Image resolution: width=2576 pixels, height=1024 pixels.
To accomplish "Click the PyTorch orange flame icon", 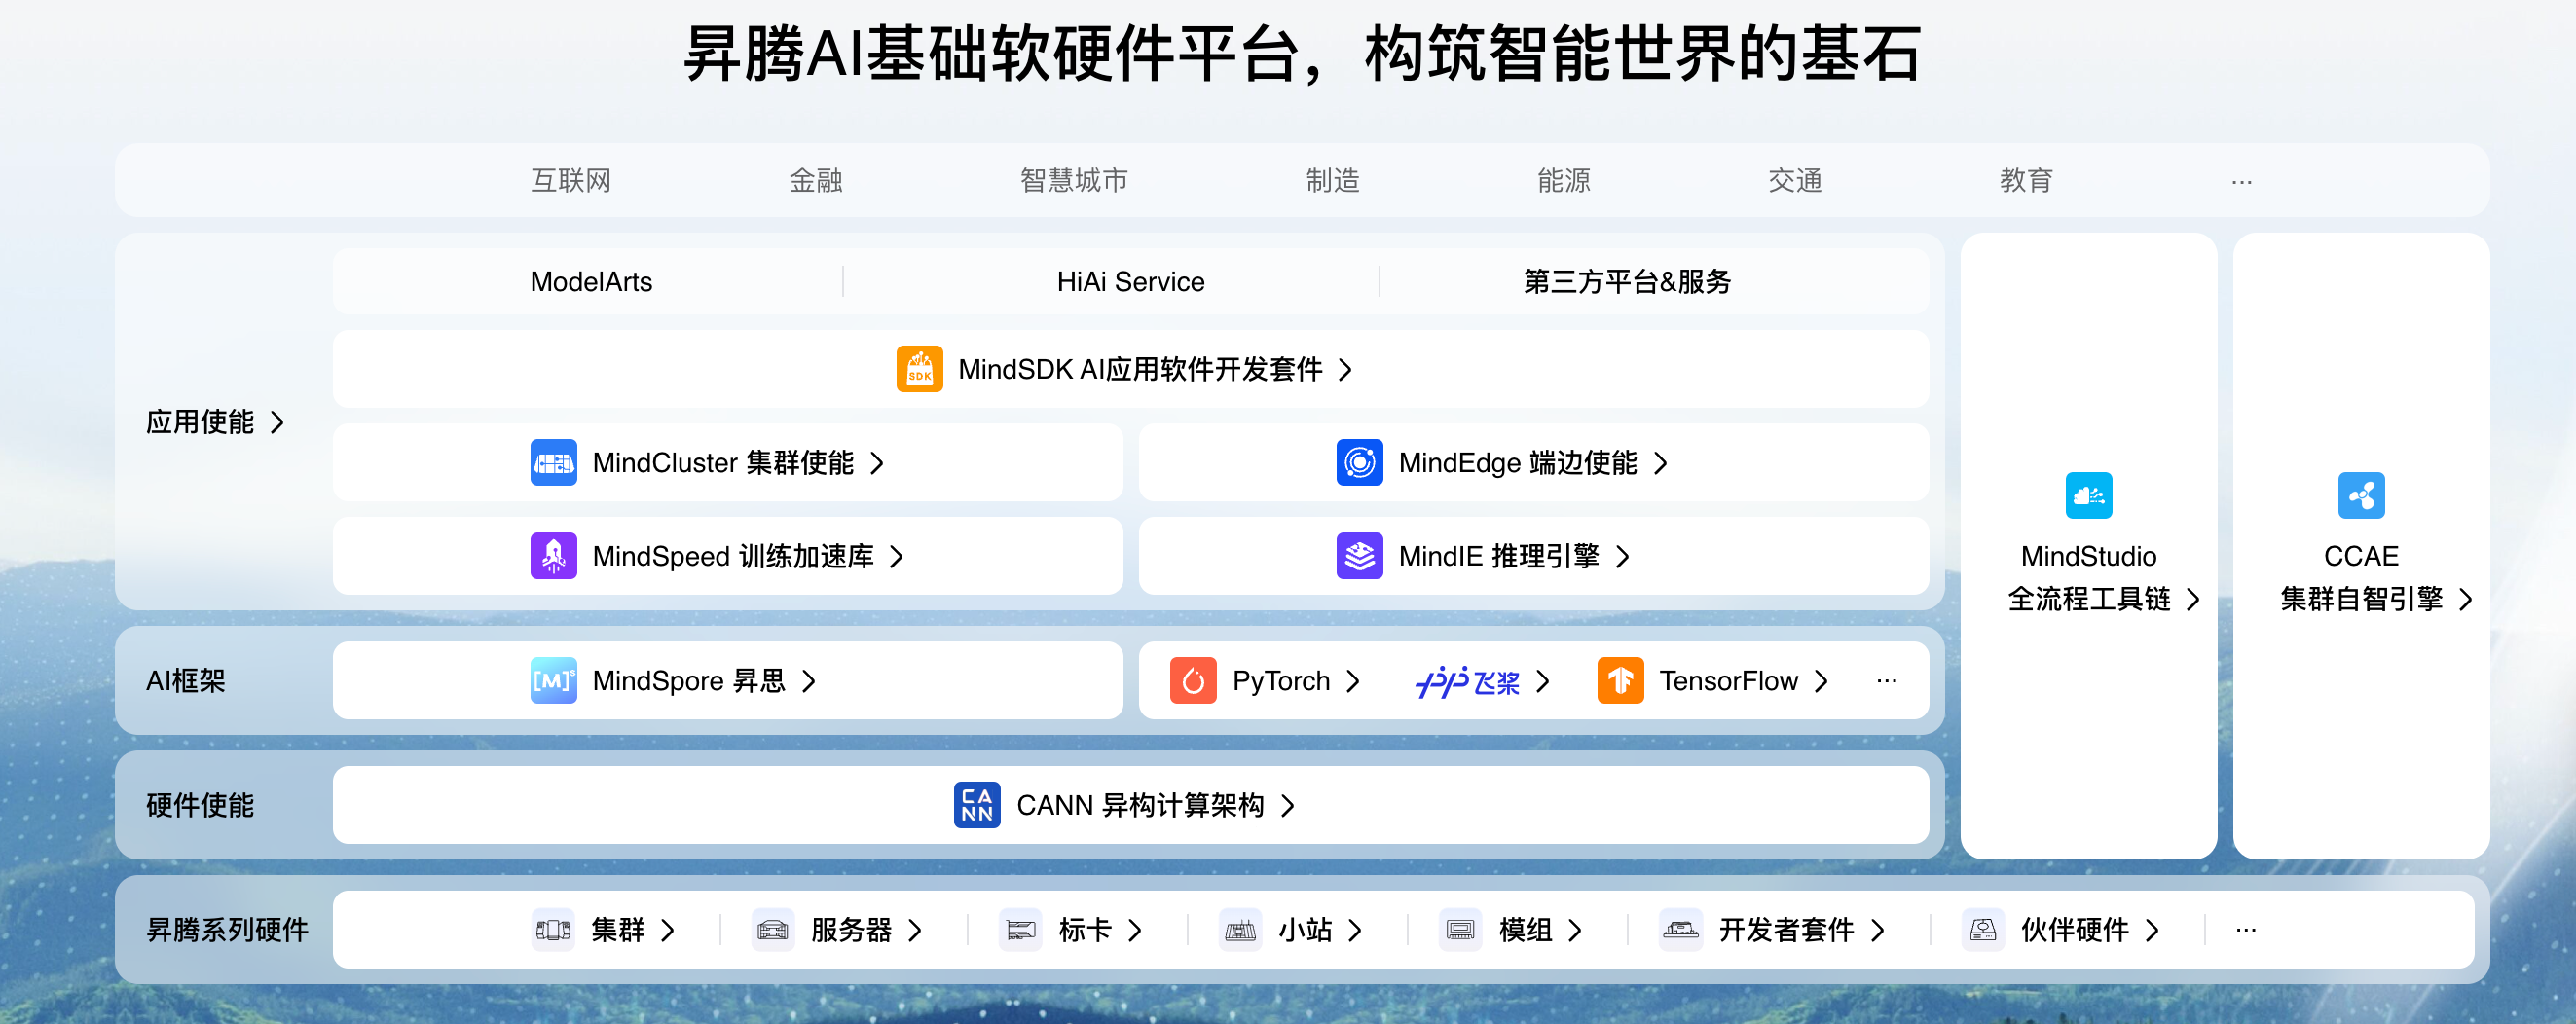I will tap(1193, 681).
